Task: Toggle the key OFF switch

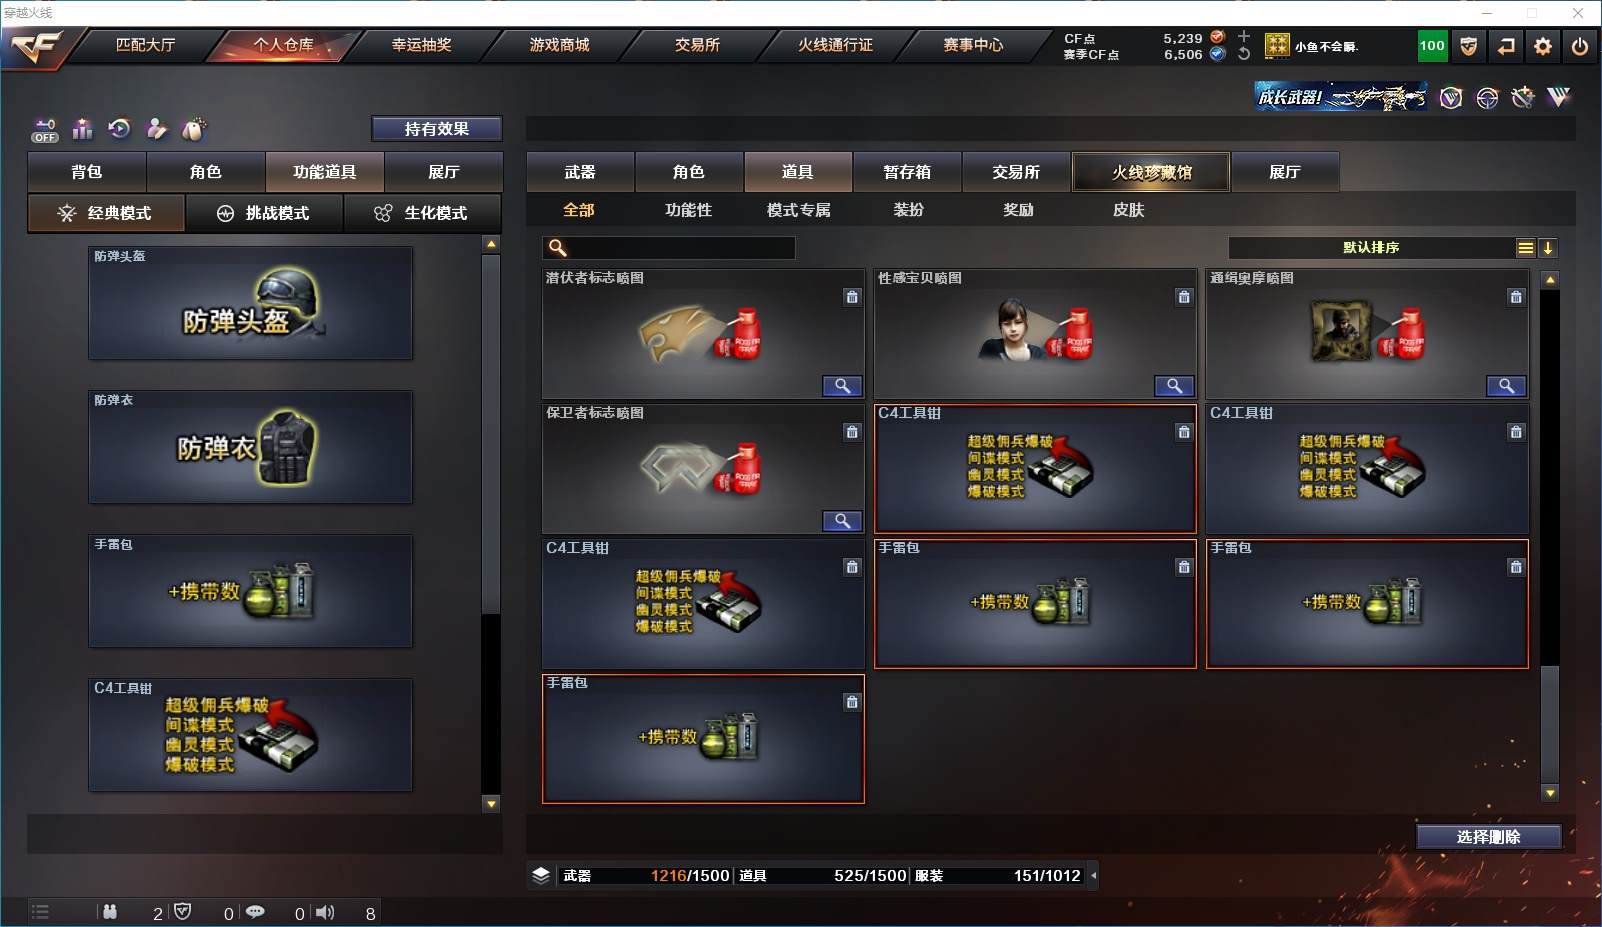Action: click(x=45, y=130)
